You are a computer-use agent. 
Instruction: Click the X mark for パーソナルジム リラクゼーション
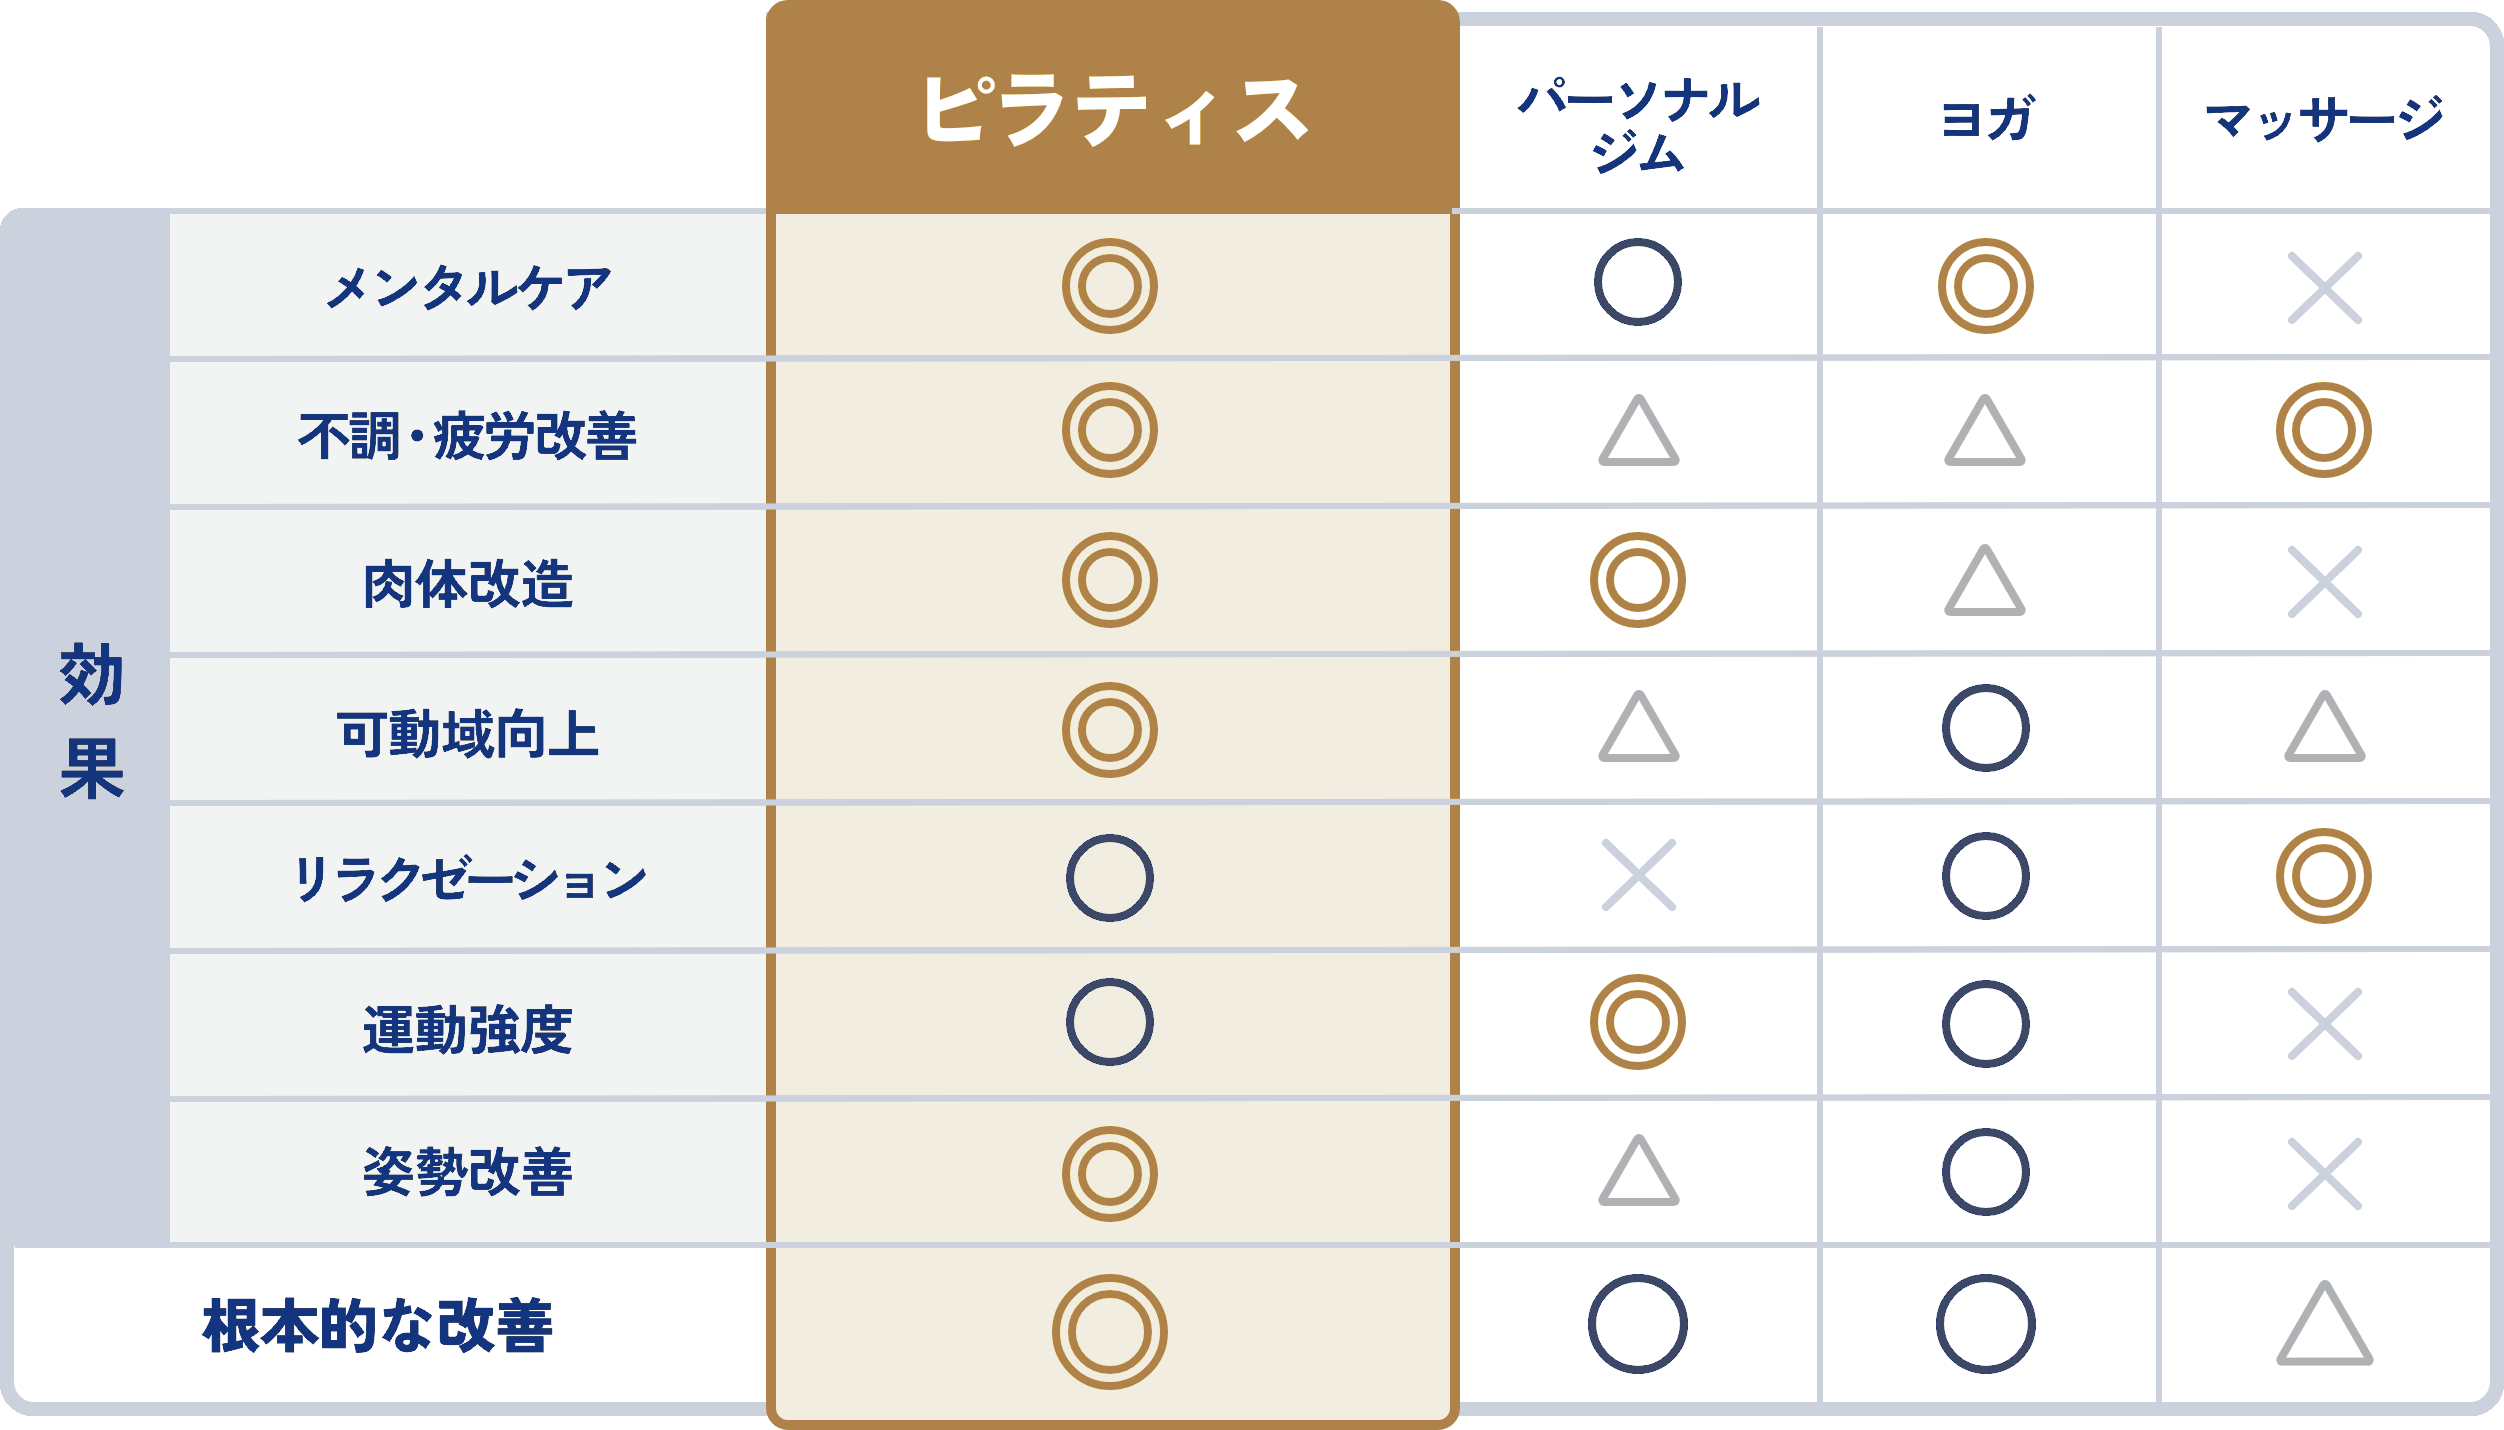(1638, 876)
